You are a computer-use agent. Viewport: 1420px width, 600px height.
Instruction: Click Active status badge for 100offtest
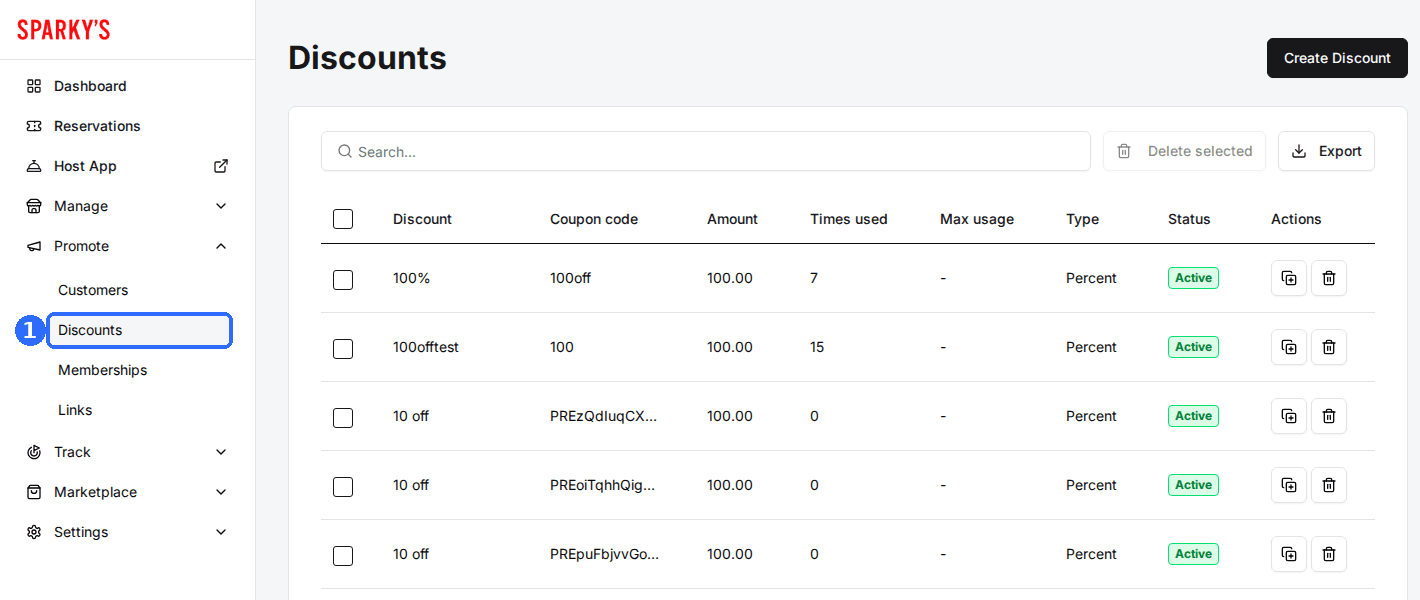point(1193,347)
